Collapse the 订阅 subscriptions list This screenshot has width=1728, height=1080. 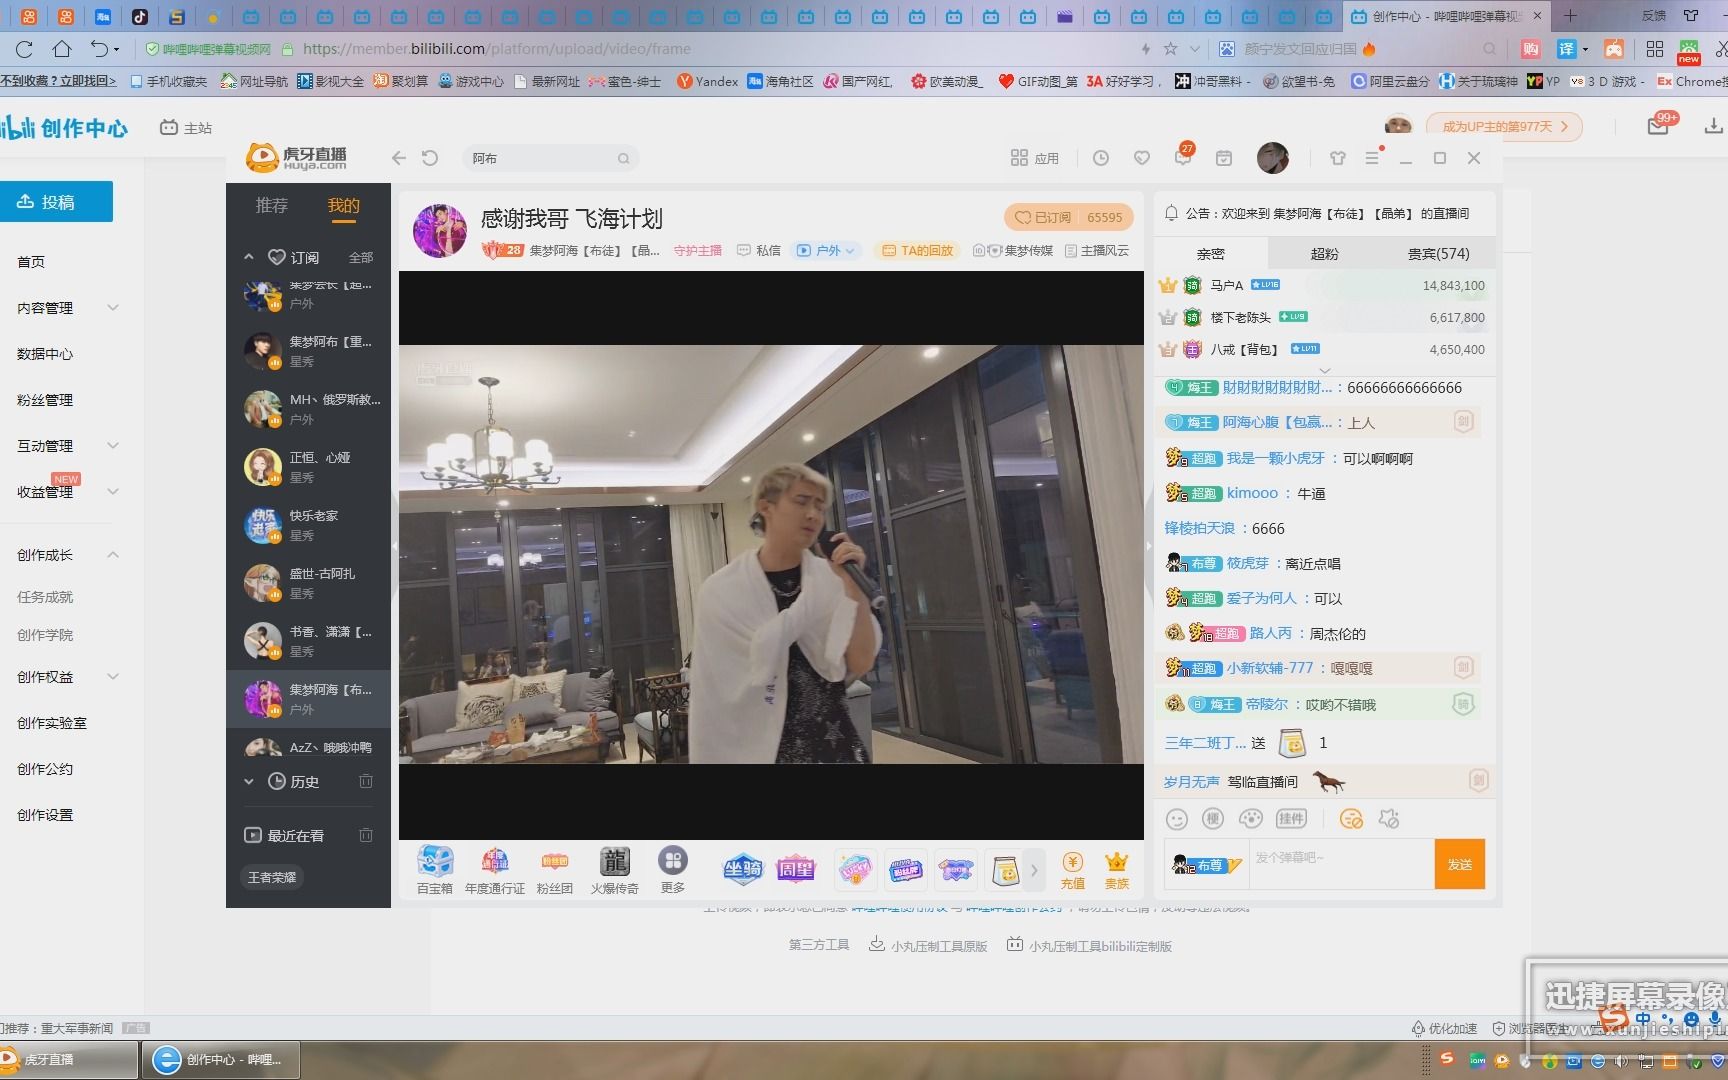coord(248,257)
